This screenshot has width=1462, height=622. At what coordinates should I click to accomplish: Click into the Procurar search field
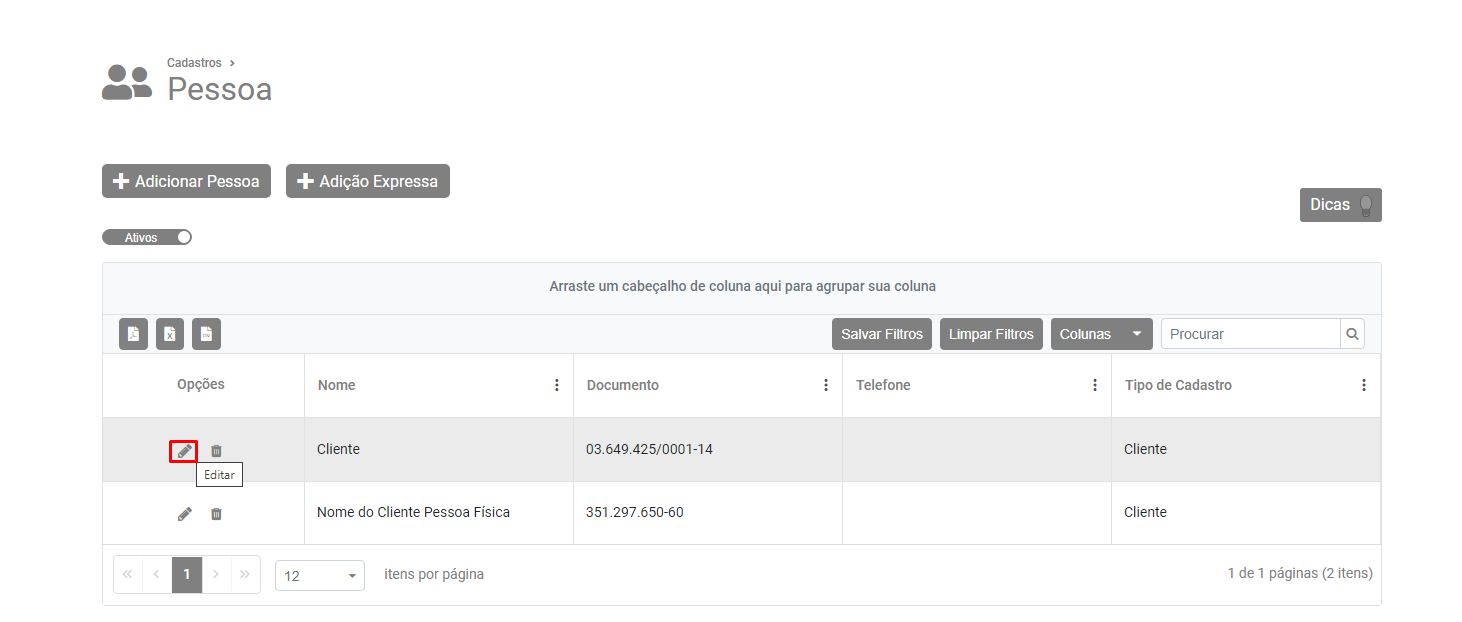1250,334
